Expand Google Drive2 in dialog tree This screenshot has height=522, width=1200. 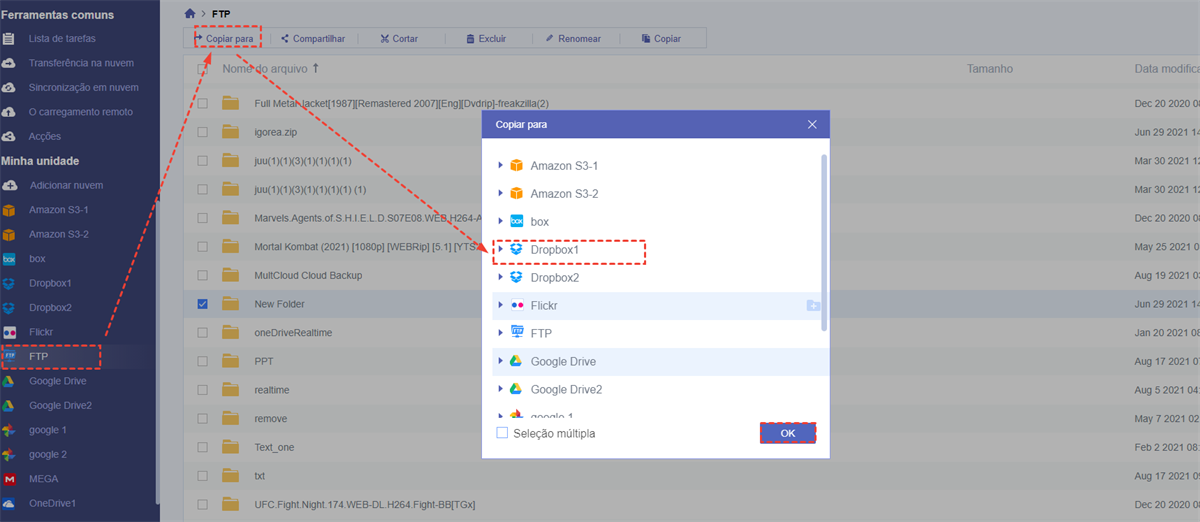click(500, 389)
